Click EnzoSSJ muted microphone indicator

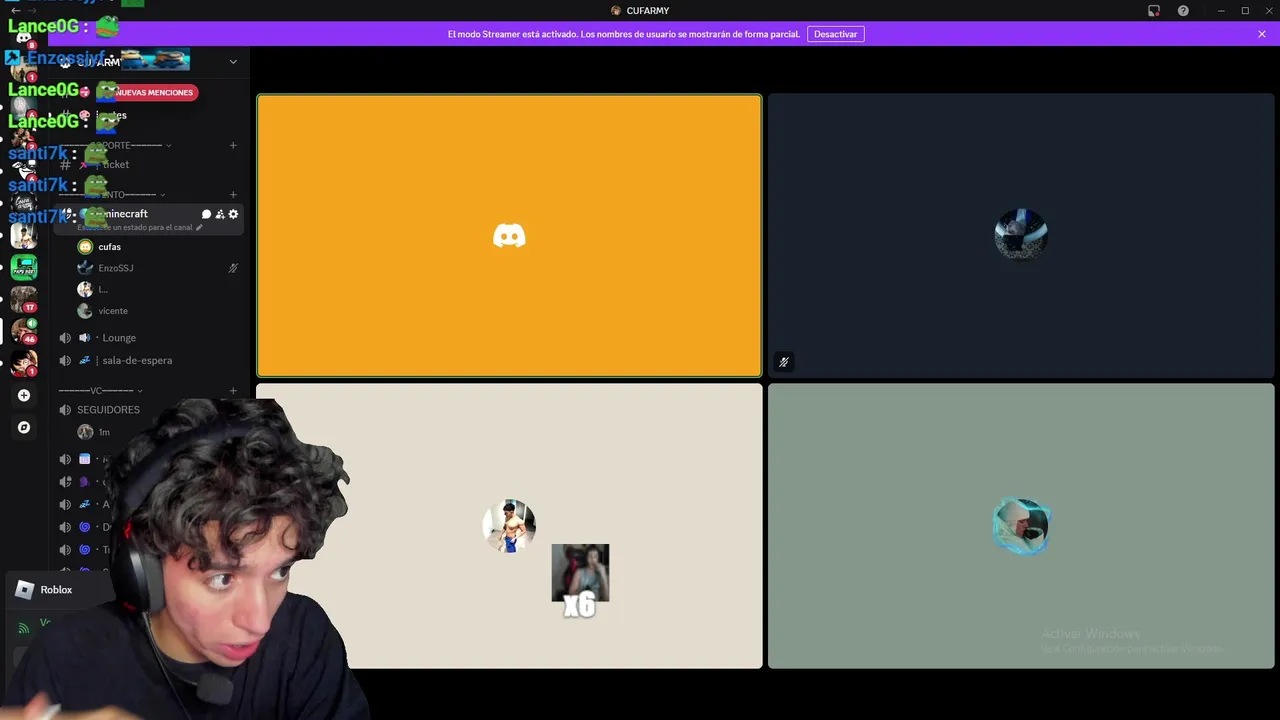(233, 268)
